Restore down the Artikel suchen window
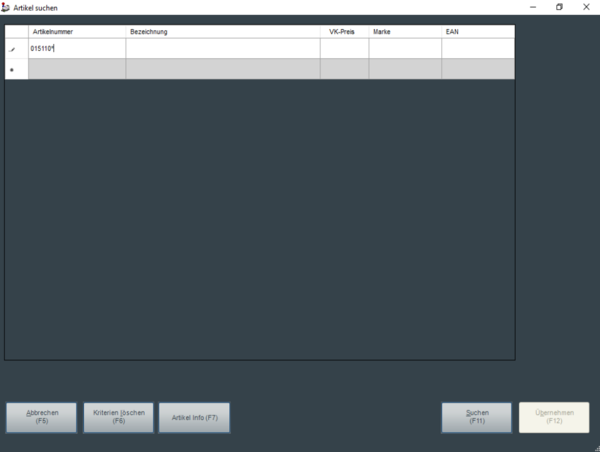The width and height of the screenshot is (600, 452). [x=558, y=7]
